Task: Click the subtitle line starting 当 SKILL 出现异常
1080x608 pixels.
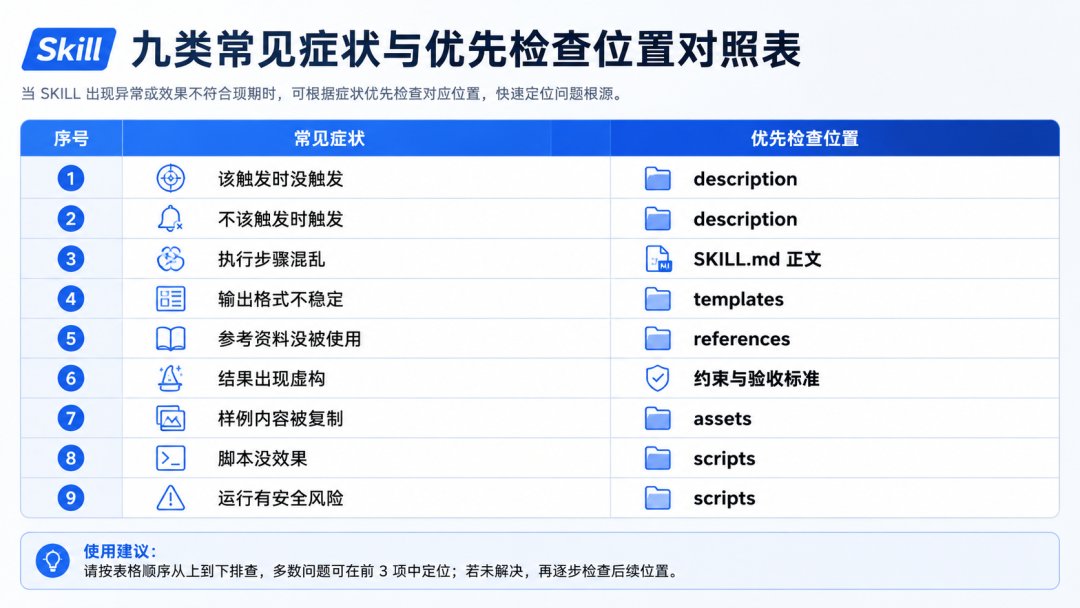Action: point(321,94)
